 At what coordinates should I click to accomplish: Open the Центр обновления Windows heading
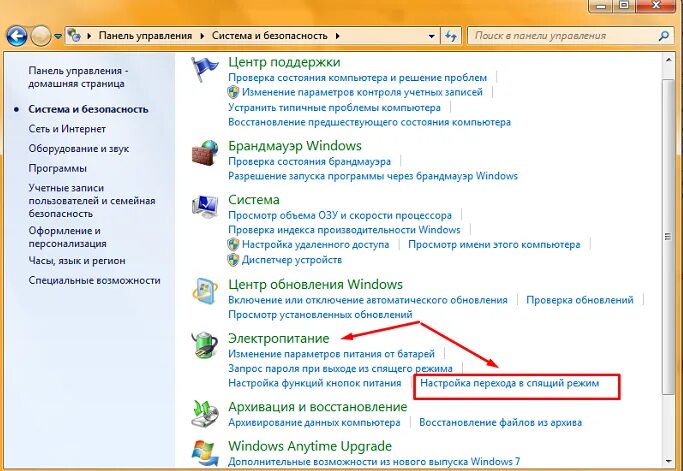coord(315,285)
